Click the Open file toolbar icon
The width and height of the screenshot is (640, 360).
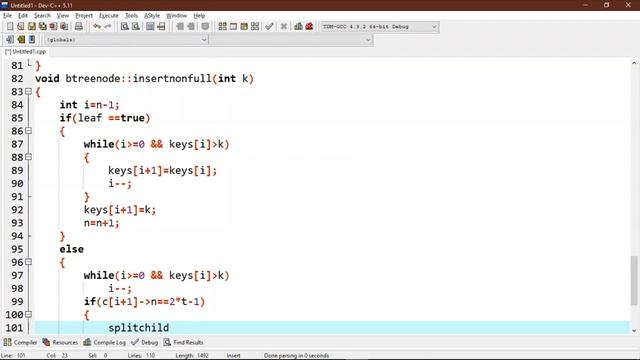(x=21, y=27)
